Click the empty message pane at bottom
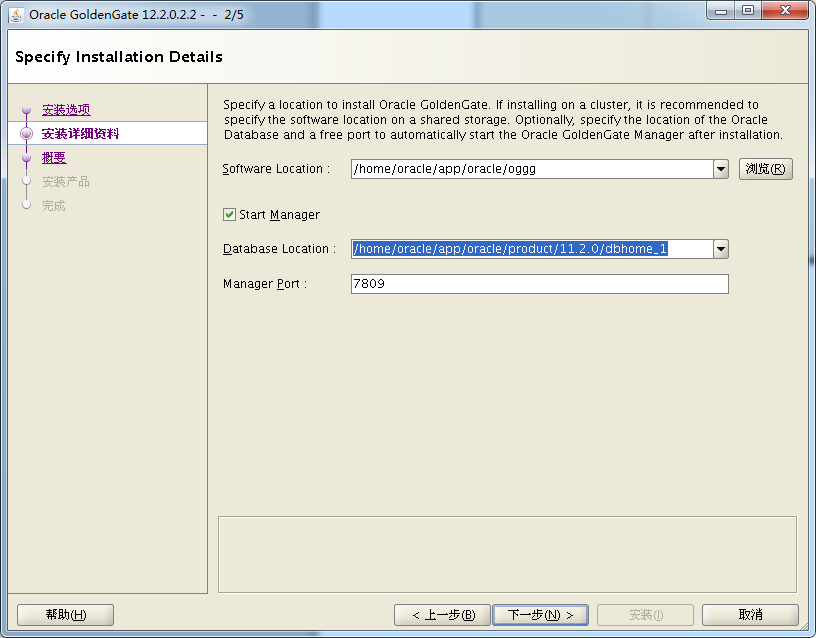816x638 pixels. [x=507, y=554]
